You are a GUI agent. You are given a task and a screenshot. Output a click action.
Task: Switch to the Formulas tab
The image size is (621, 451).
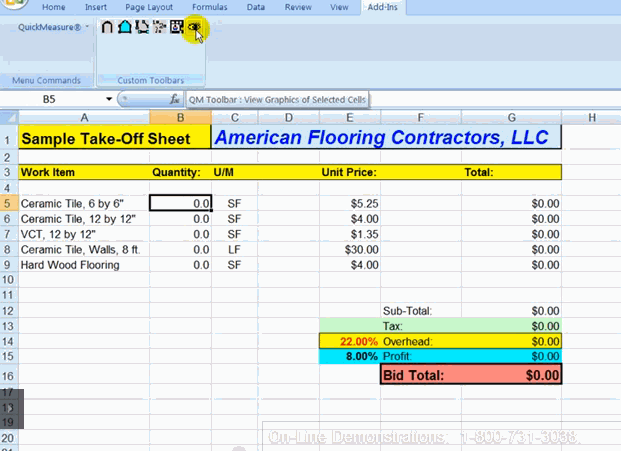tap(210, 7)
